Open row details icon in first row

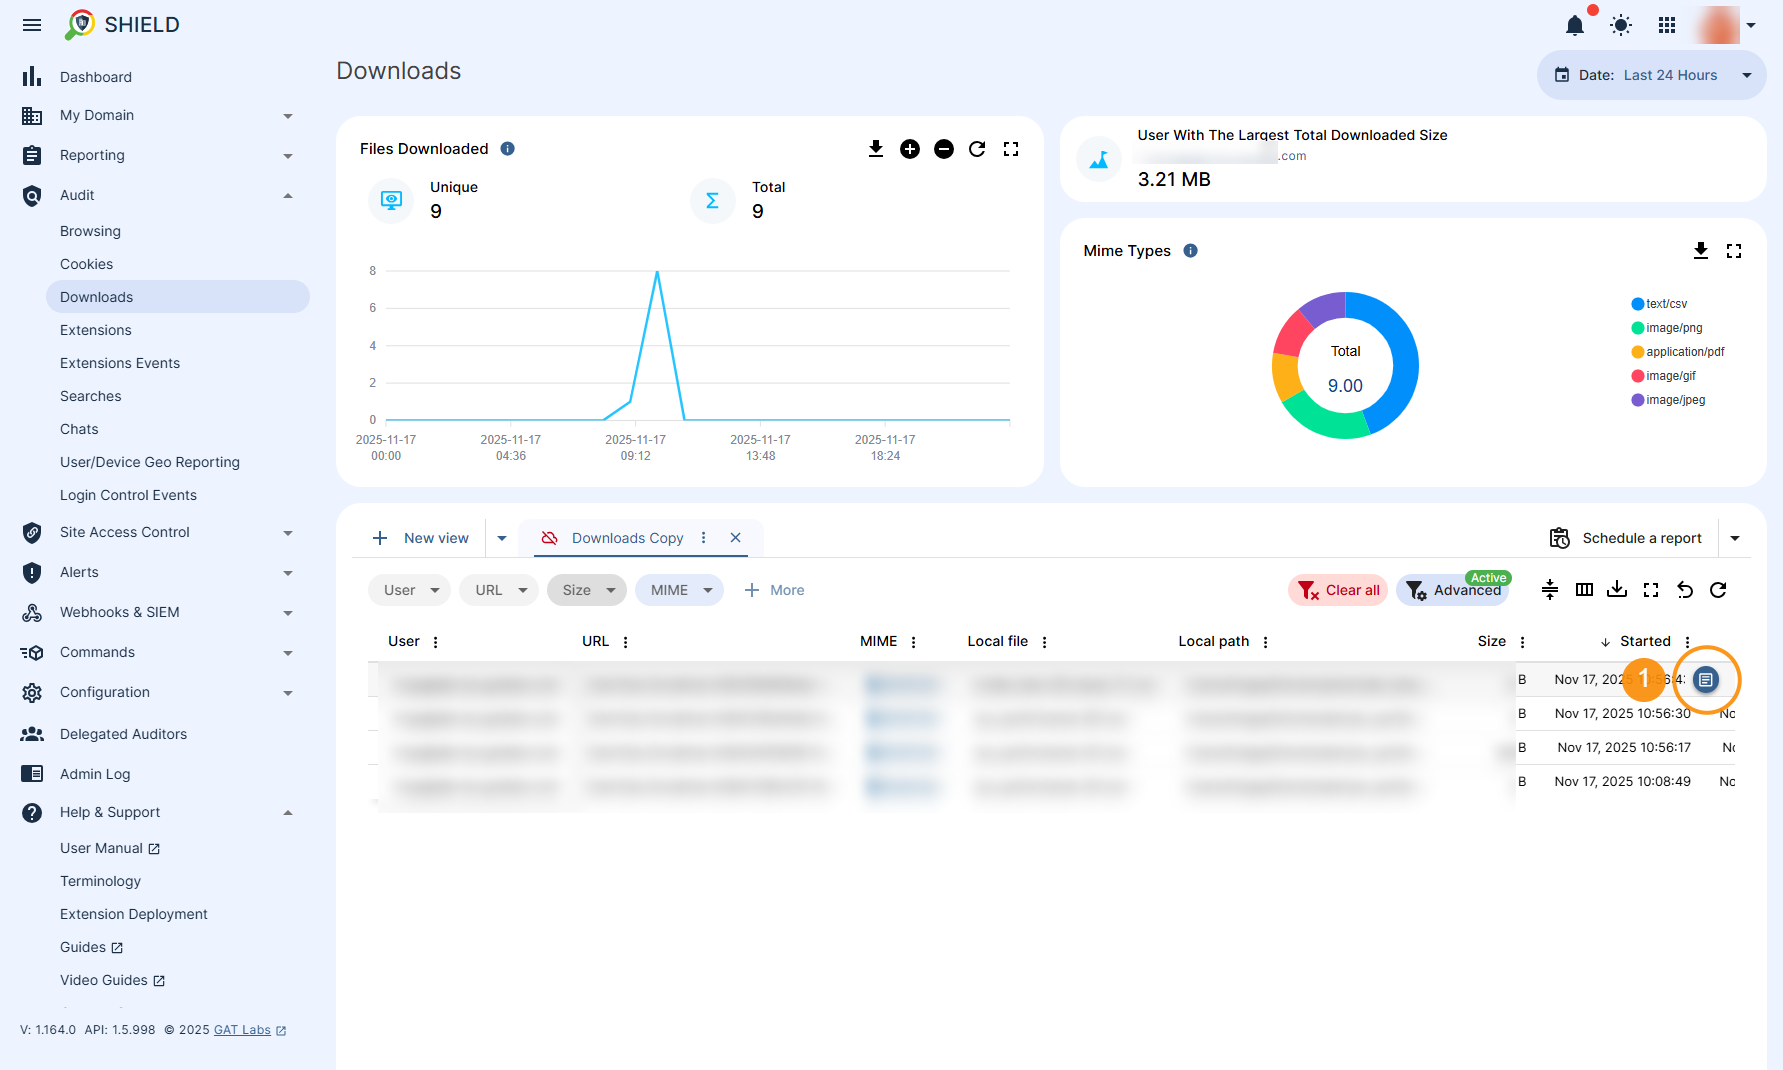tap(1706, 680)
